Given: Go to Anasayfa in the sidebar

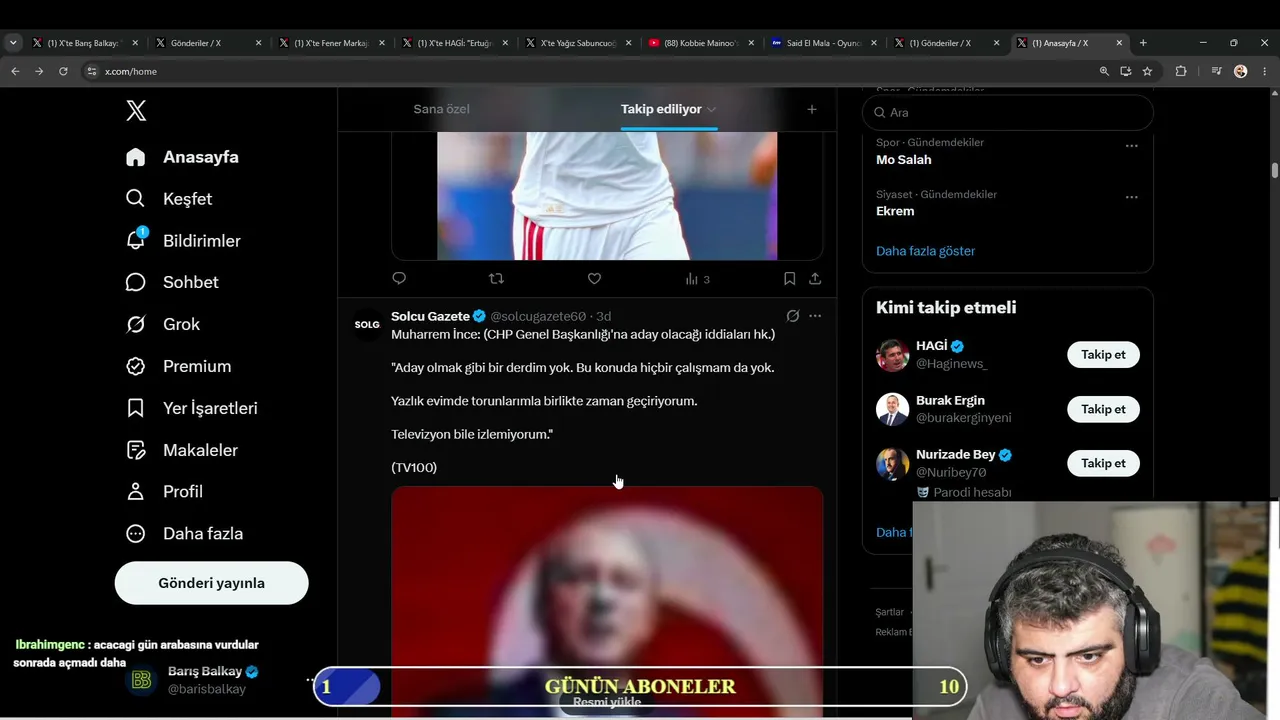Looking at the screenshot, I should click(x=182, y=157).
